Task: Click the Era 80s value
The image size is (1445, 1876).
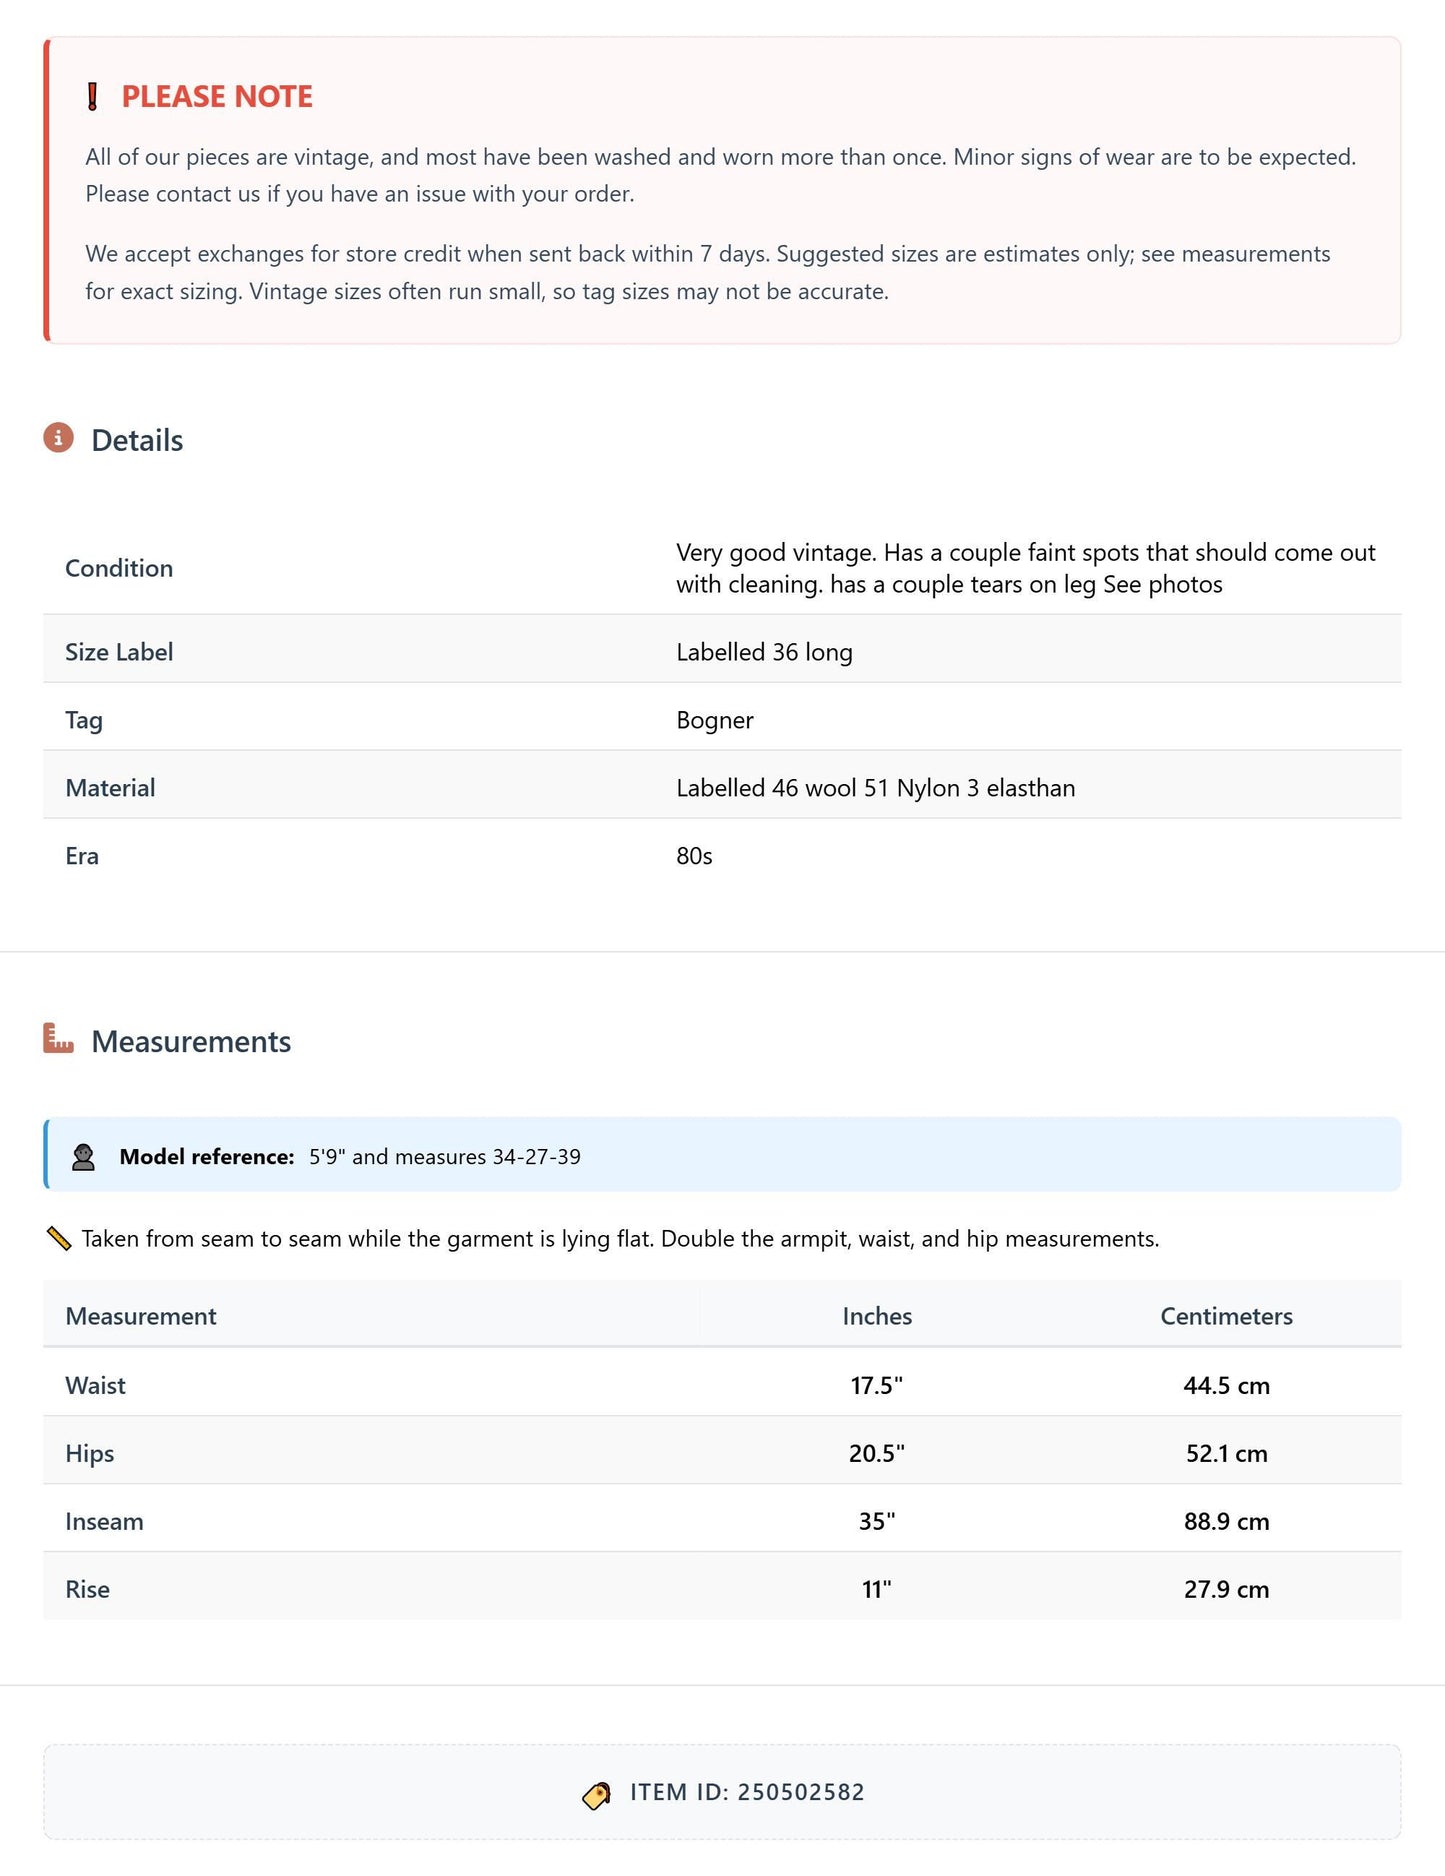Action: pyautogui.click(x=694, y=856)
